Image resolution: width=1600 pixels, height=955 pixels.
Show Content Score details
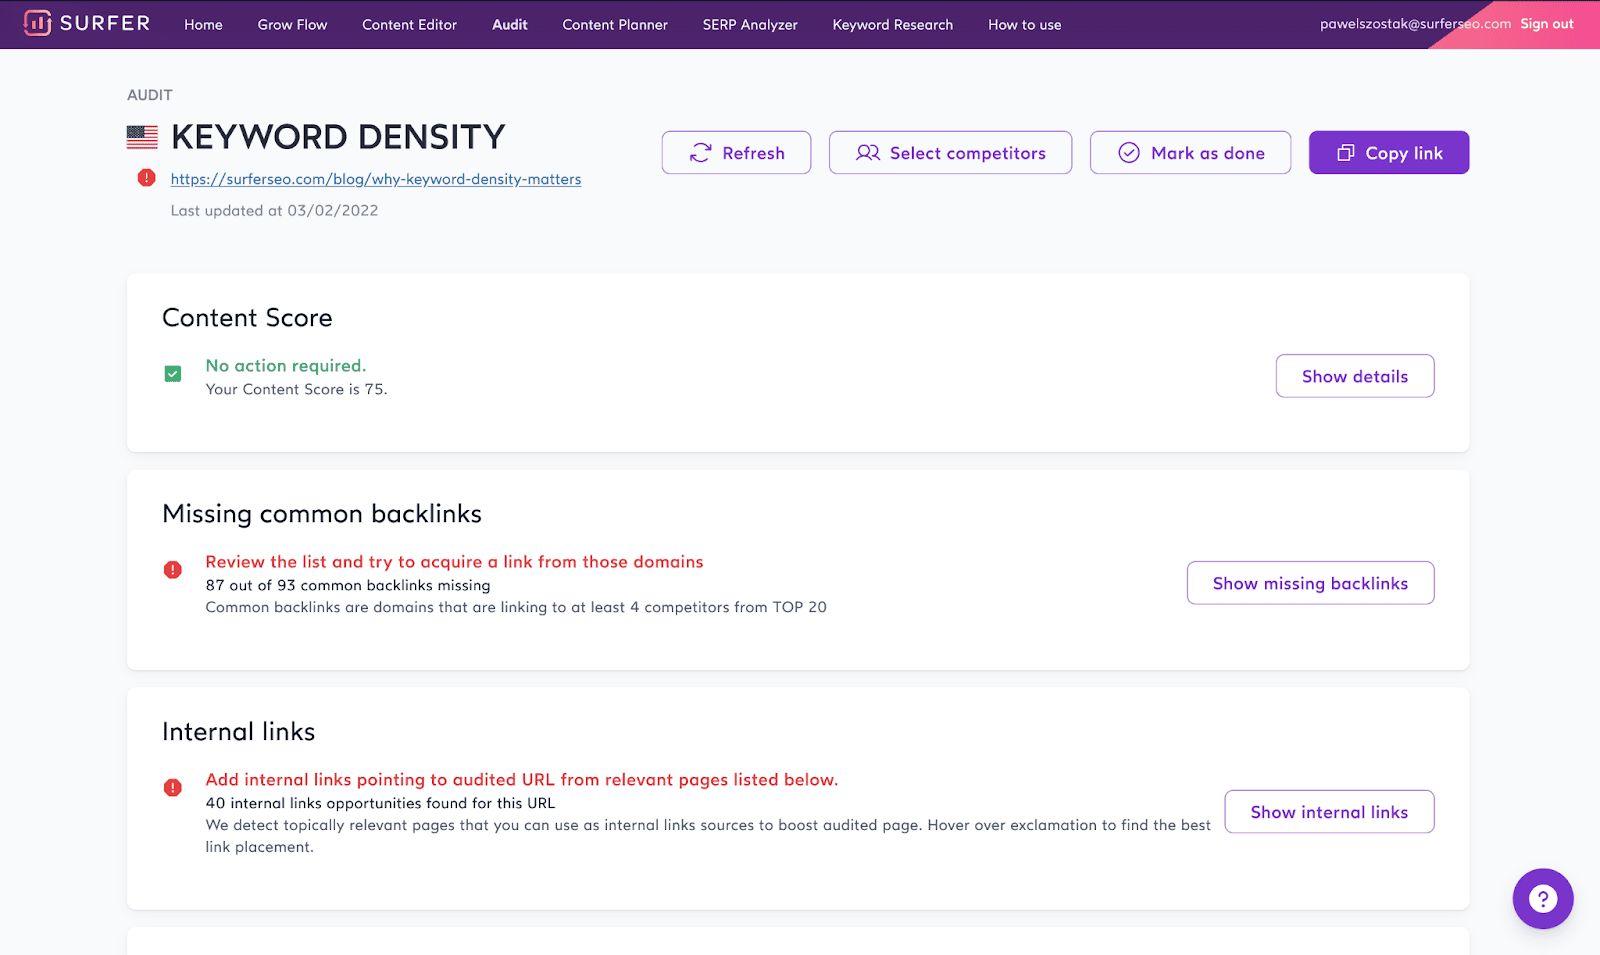[x=1355, y=376]
